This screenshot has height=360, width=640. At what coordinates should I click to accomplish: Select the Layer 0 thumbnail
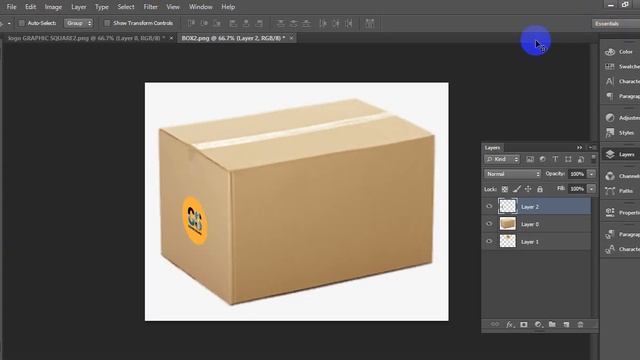508,224
